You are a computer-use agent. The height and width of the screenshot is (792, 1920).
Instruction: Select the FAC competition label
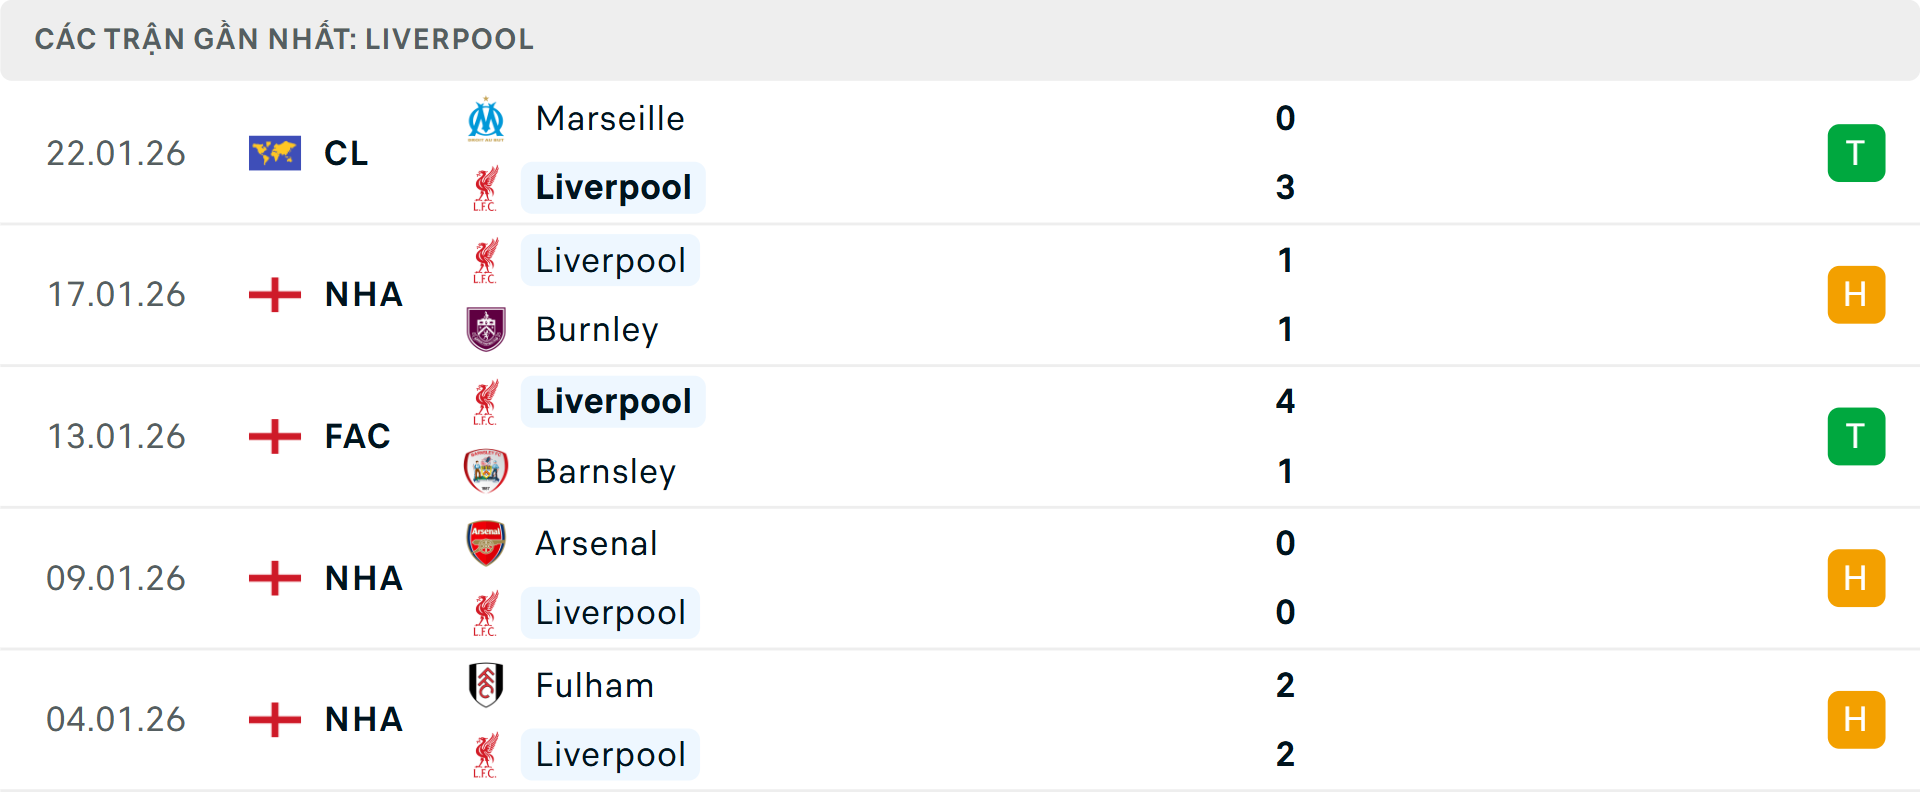[x=357, y=436]
